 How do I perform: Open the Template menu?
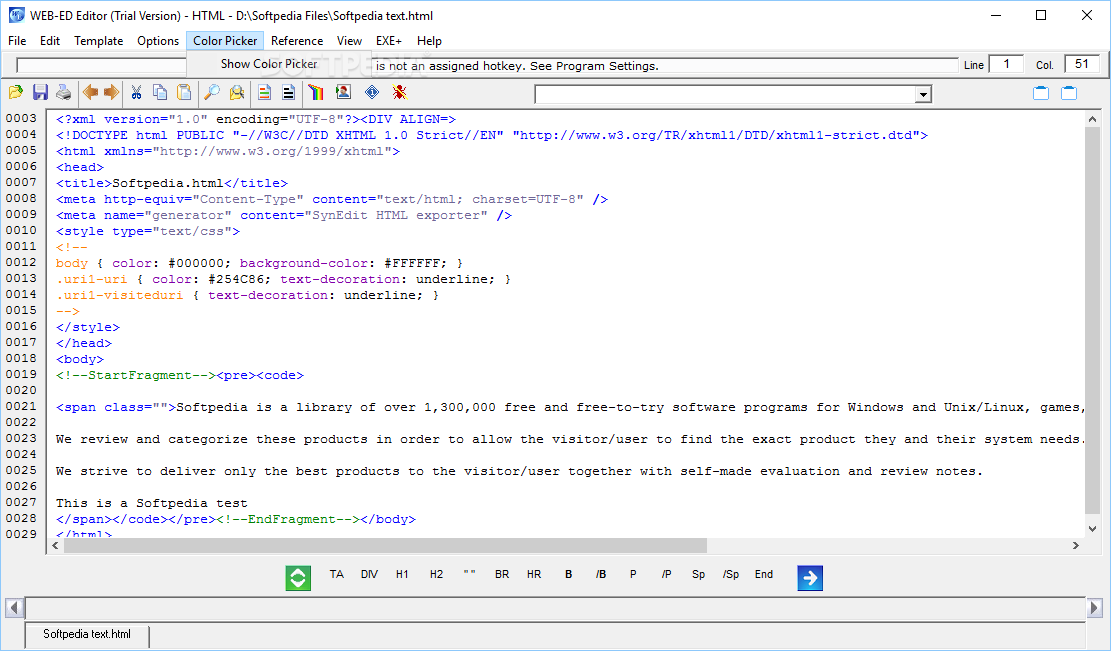tap(98, 41)
